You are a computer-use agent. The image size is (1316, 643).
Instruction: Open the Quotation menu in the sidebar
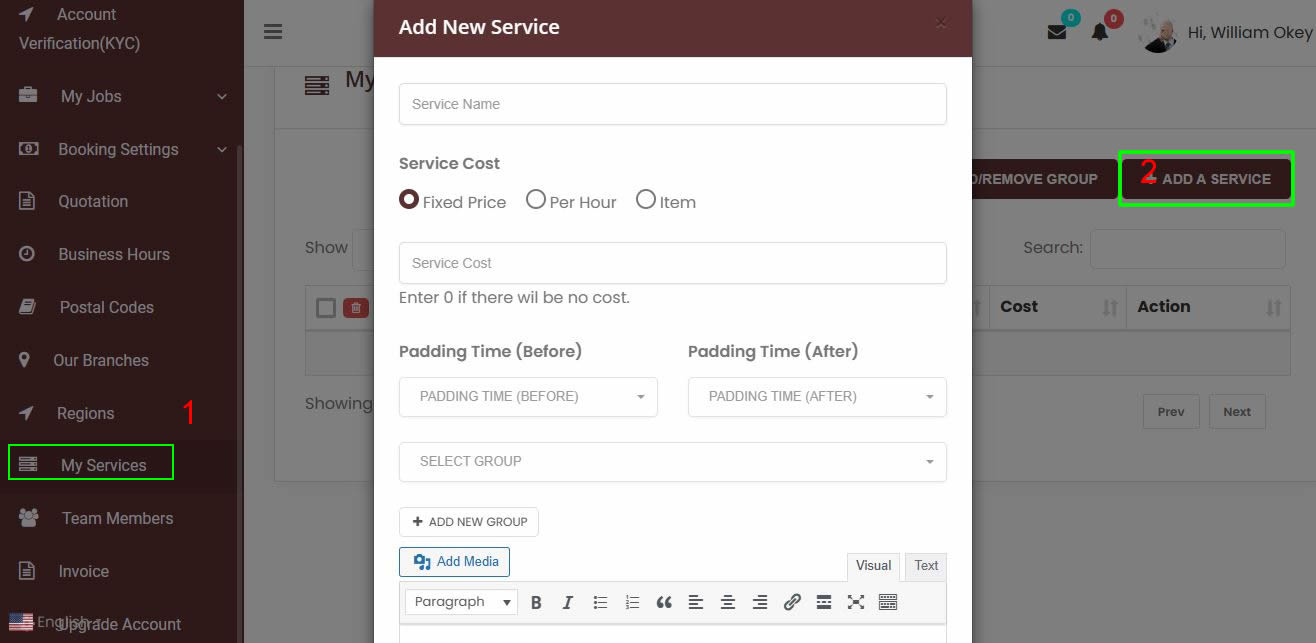[91, 201]
